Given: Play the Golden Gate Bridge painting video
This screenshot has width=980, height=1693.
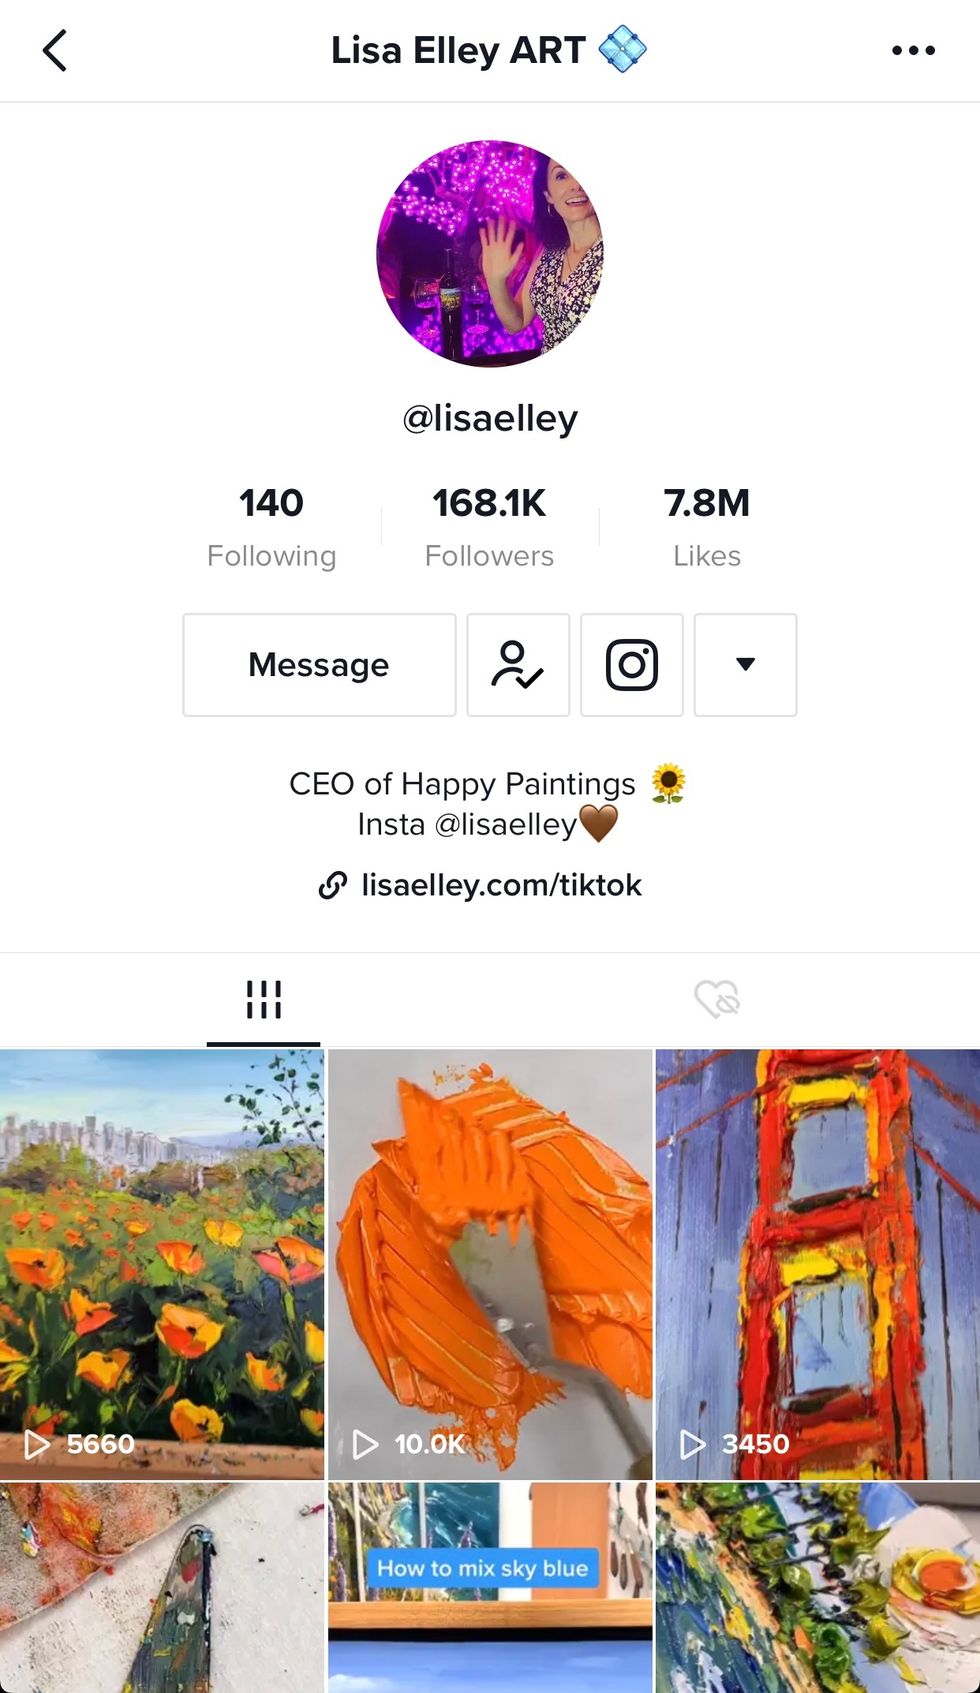Looking at the screenshot, I should [818, 1264].
